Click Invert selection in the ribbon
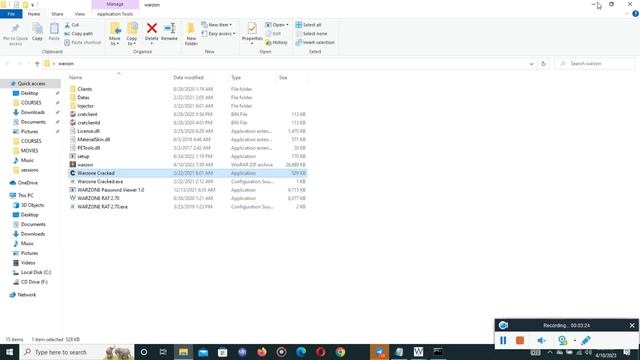 click(x=315, y=42)
